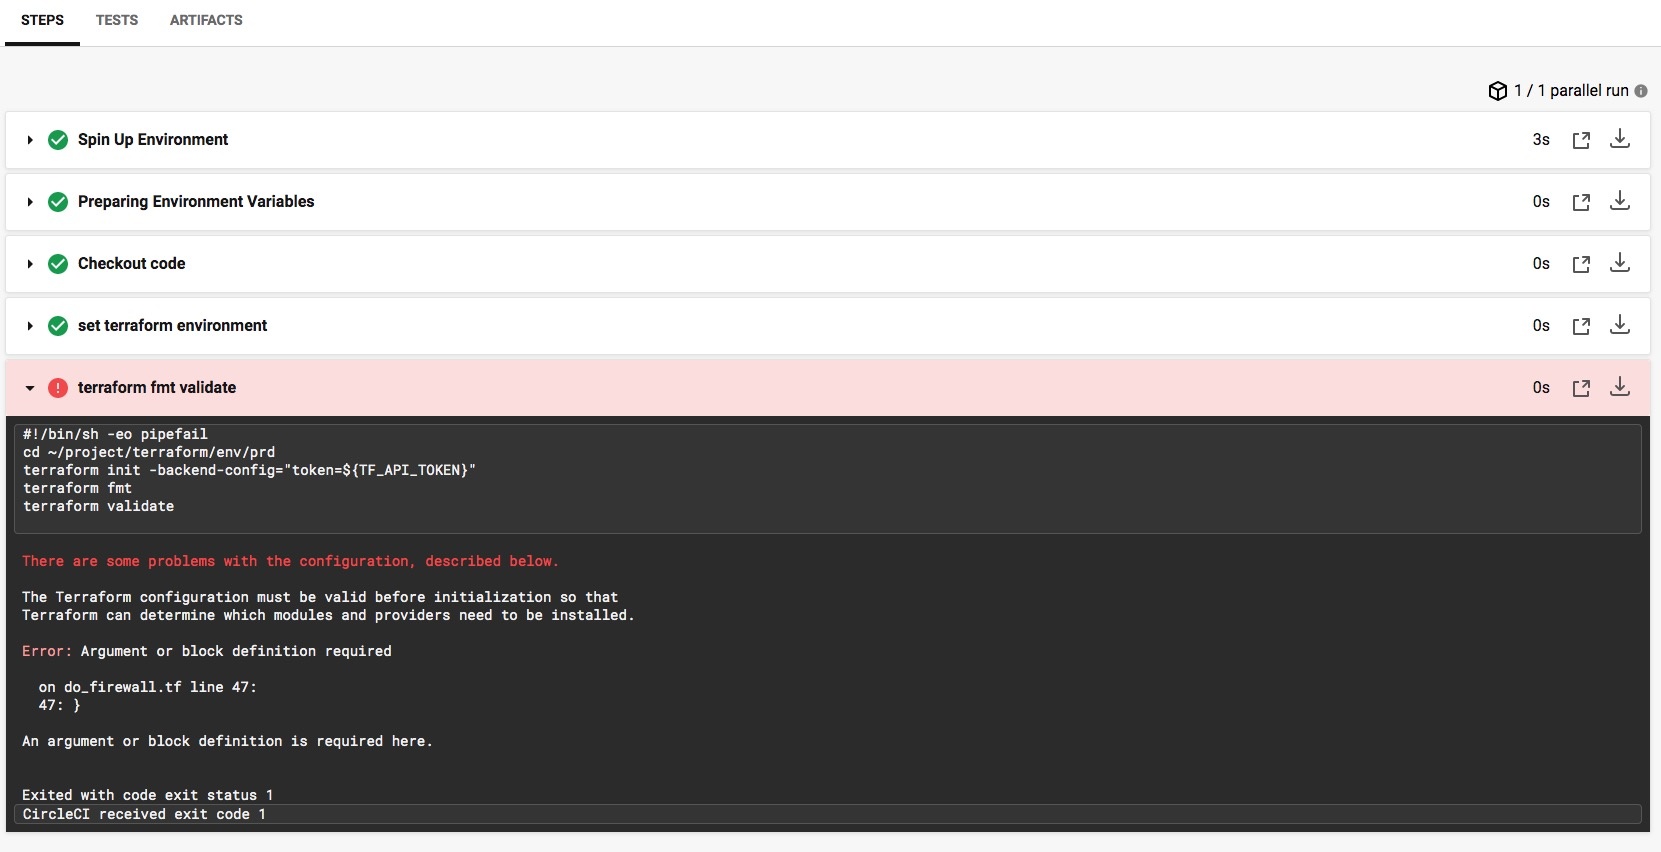Download set terraform environment step log
This screenshot has height=852, width=1661.
[1619, 325]
